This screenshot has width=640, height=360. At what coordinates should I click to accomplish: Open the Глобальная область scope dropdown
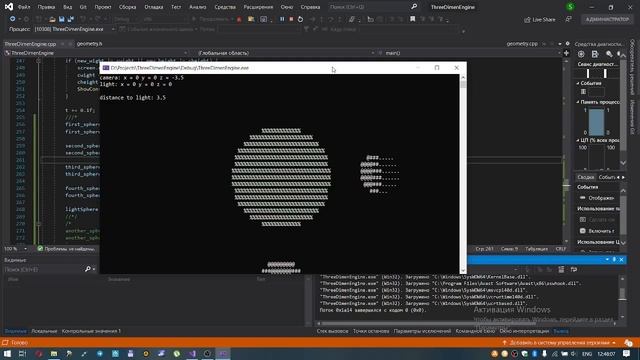point(286,53)
